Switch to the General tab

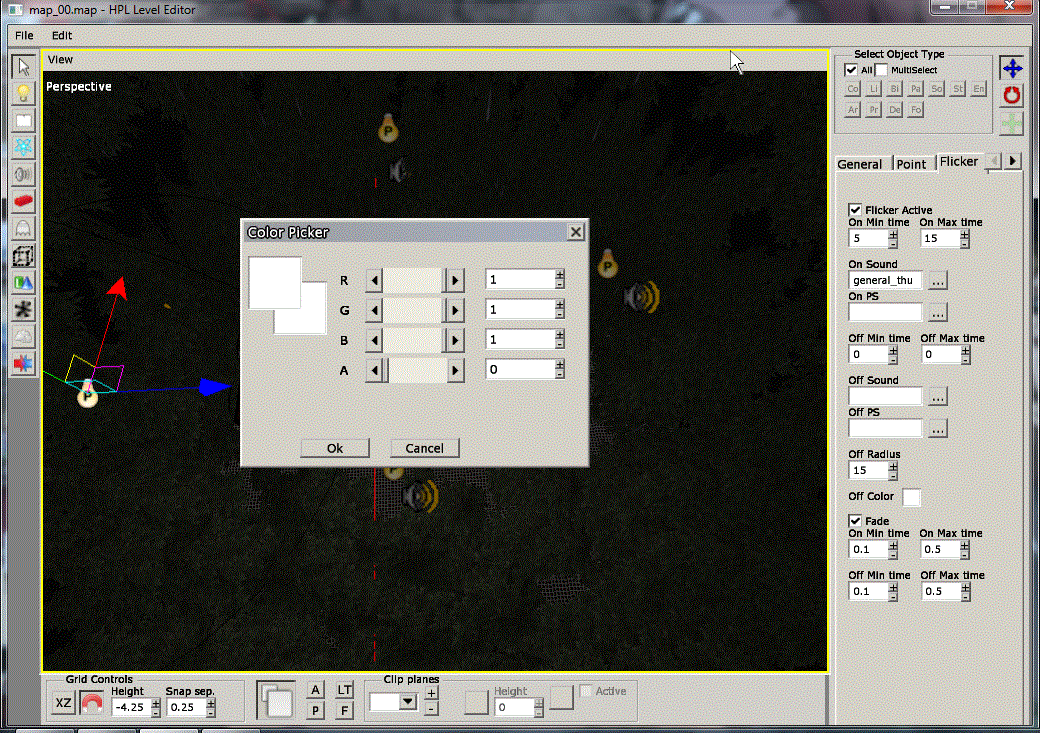[x=859, y=164]
